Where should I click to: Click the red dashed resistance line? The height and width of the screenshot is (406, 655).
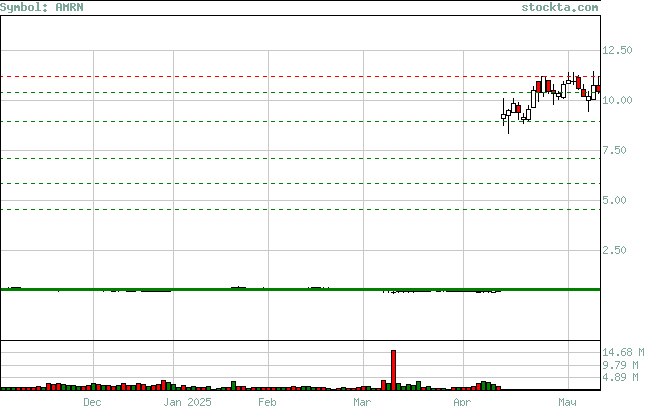(300, 76)
